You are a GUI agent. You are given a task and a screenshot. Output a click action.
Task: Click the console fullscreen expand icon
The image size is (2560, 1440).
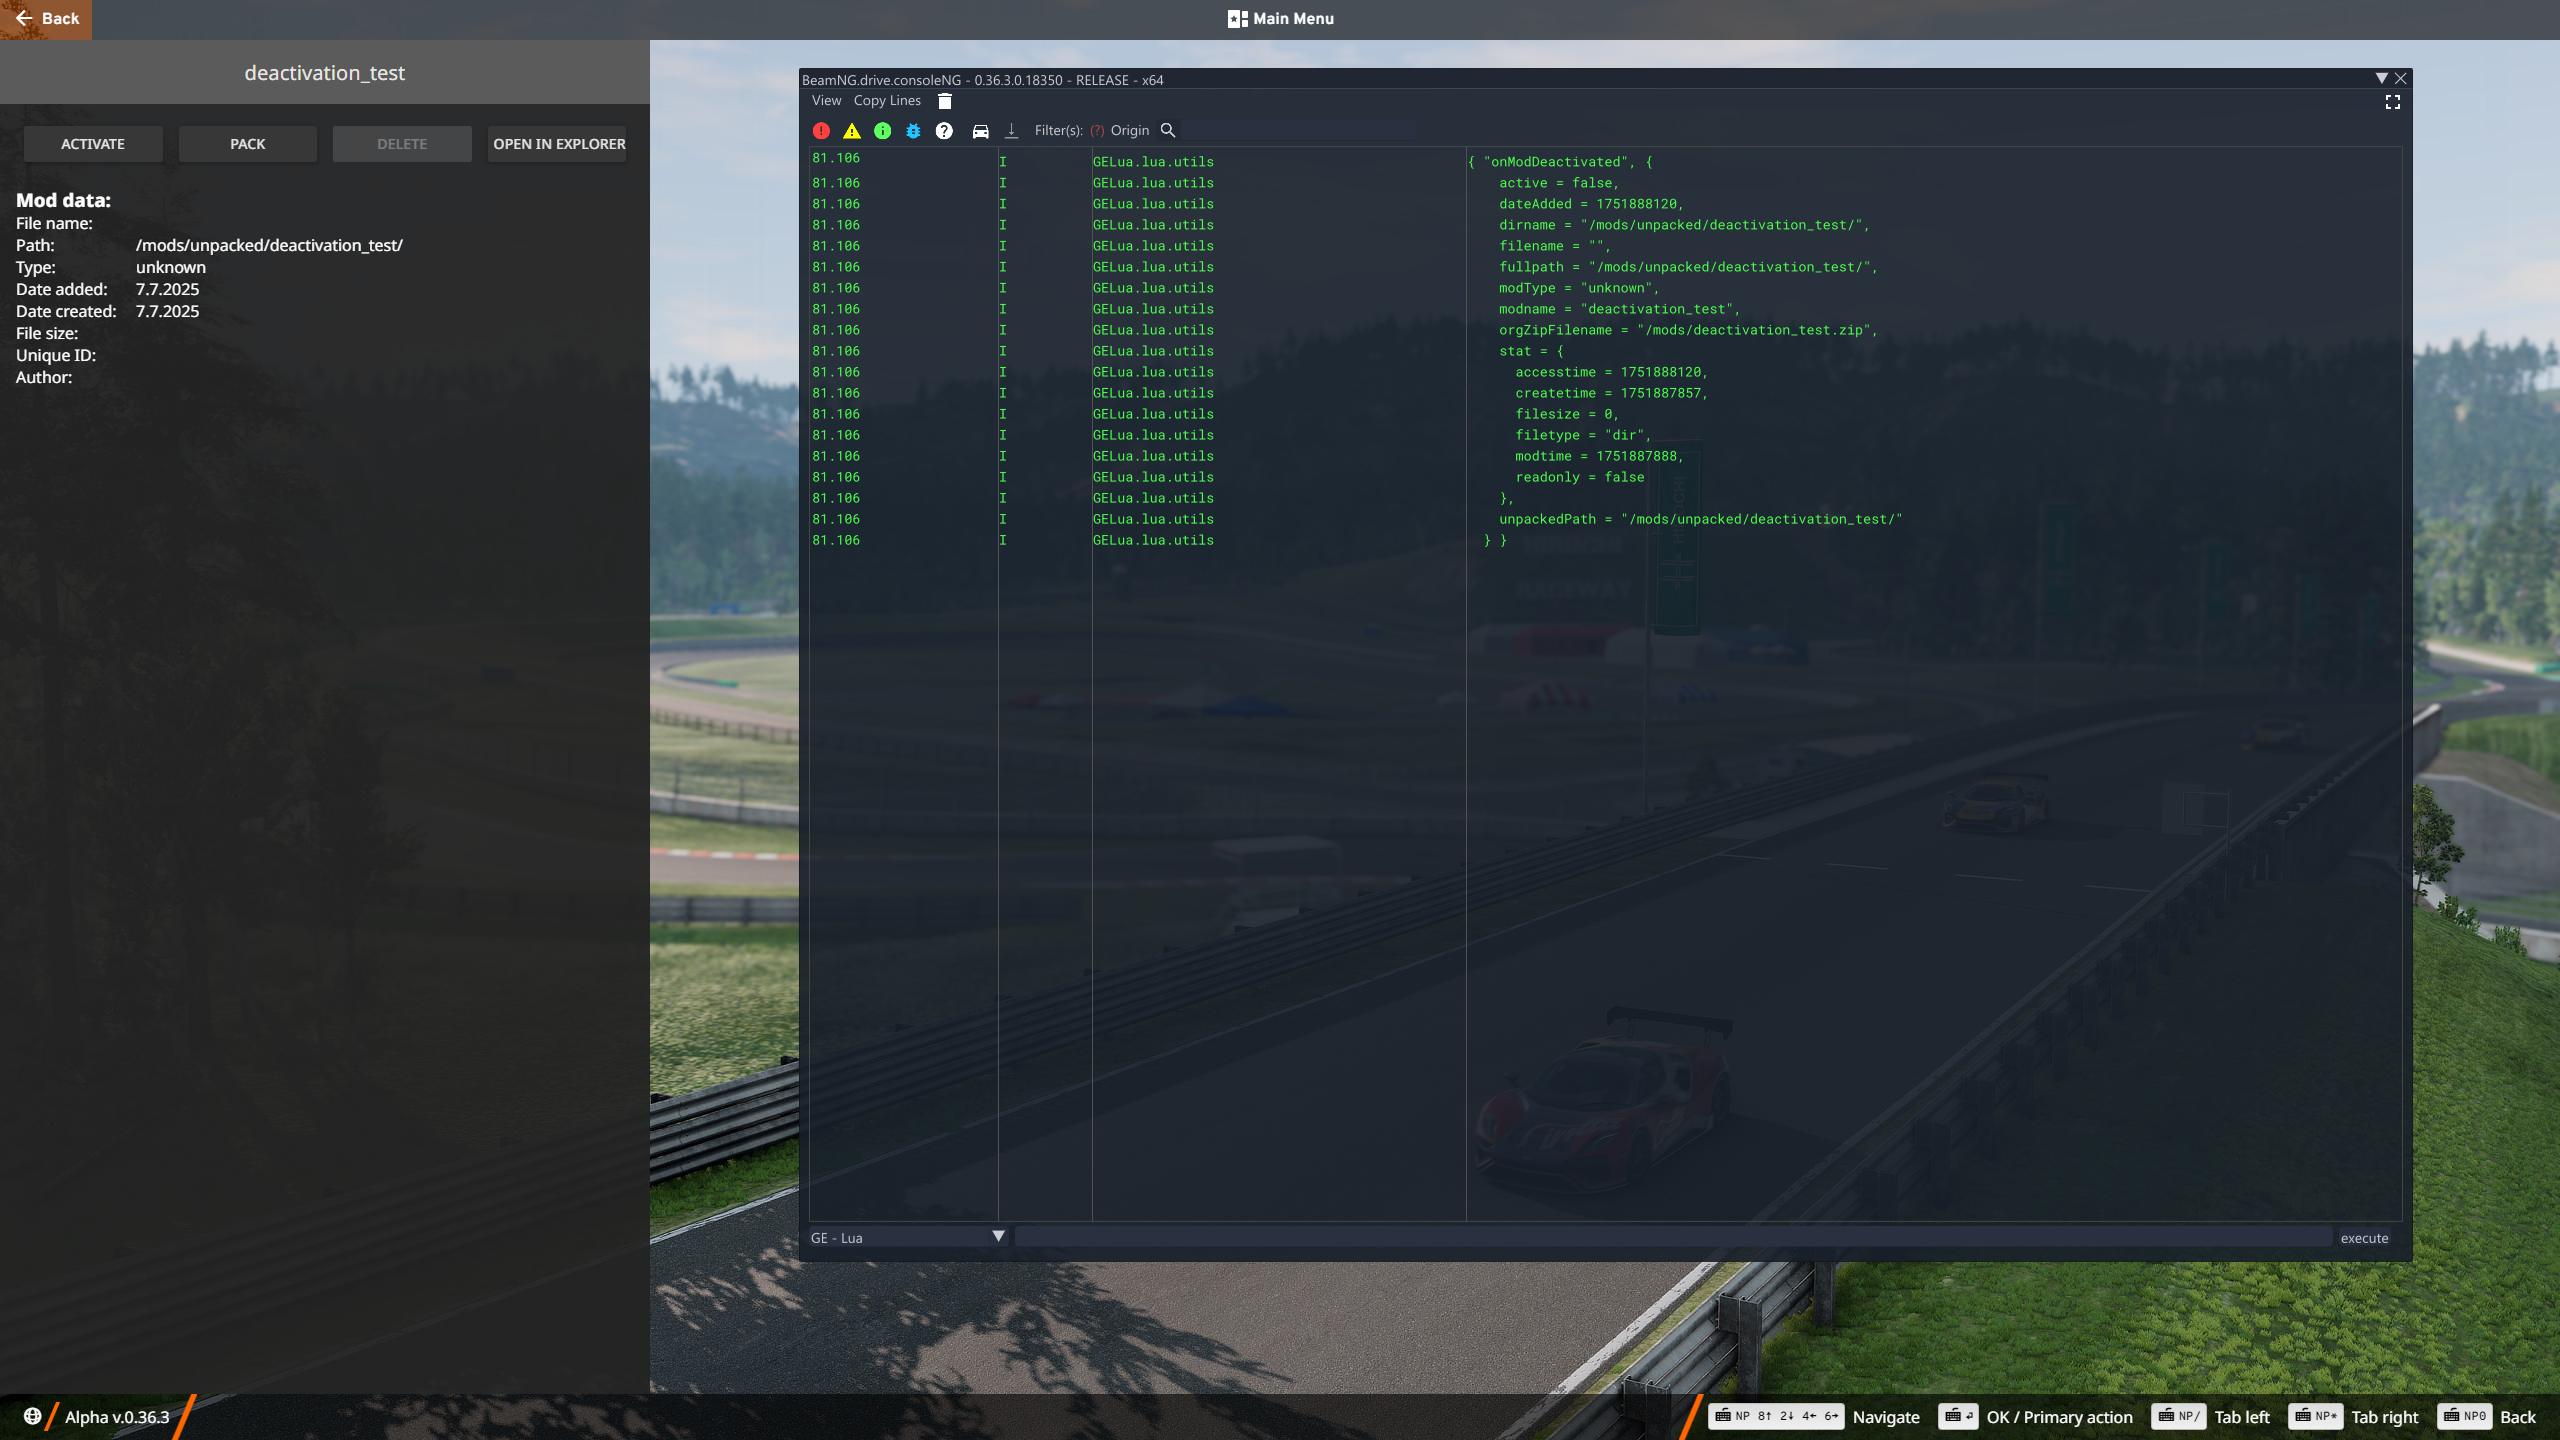[x=2392, y=102]
